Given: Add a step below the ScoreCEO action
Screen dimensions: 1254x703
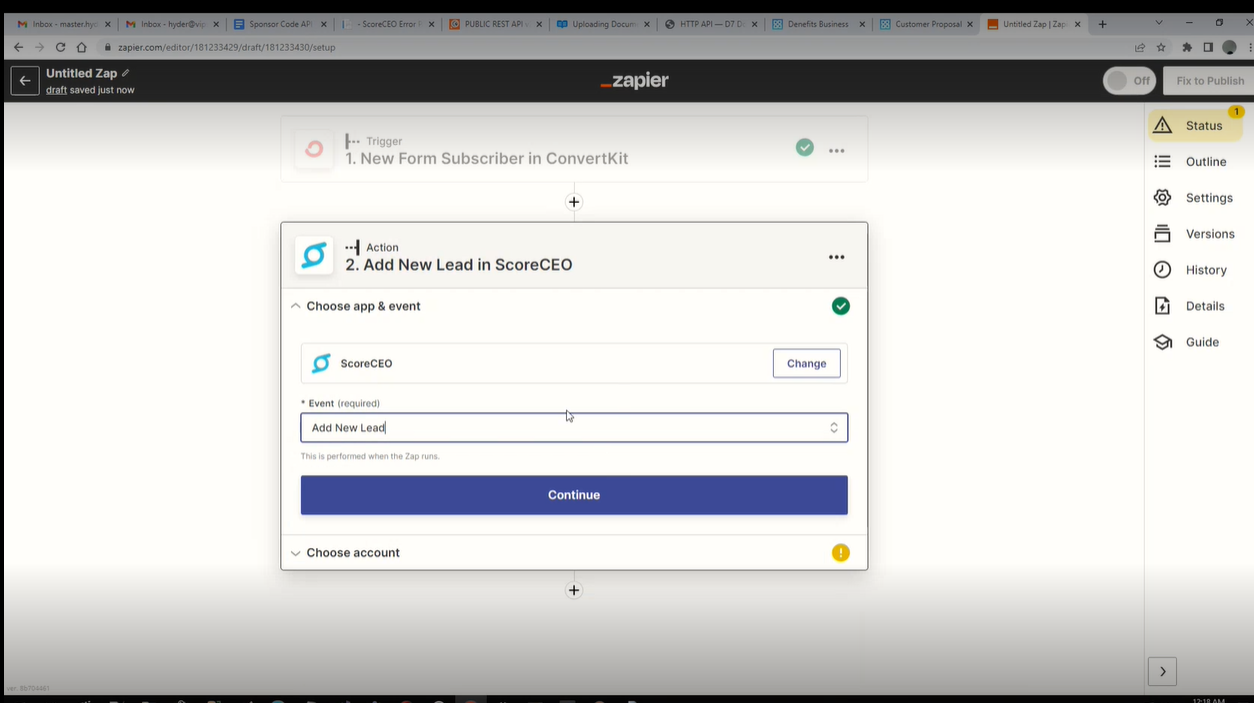Looking at the screenshot, I should [x=574, y=590].
